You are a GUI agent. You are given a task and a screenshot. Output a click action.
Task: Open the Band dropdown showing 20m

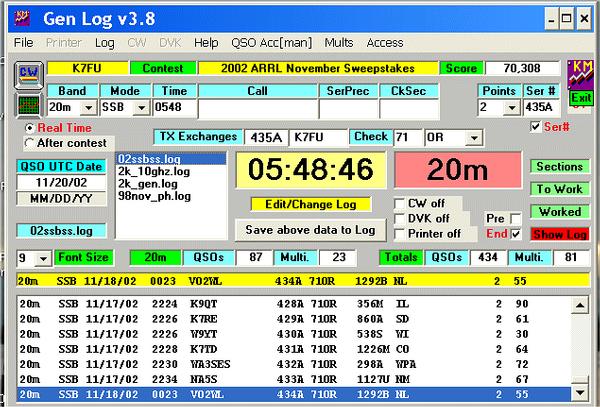point(89,107)
